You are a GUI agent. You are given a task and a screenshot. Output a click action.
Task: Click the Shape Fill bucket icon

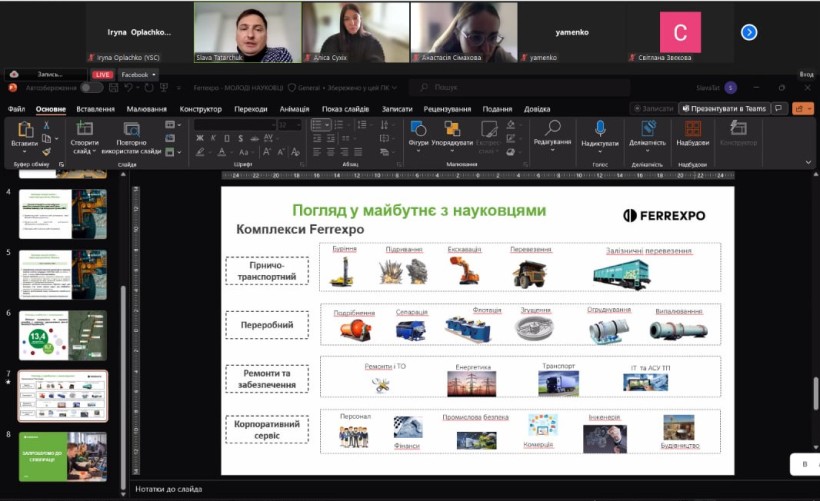511,125
